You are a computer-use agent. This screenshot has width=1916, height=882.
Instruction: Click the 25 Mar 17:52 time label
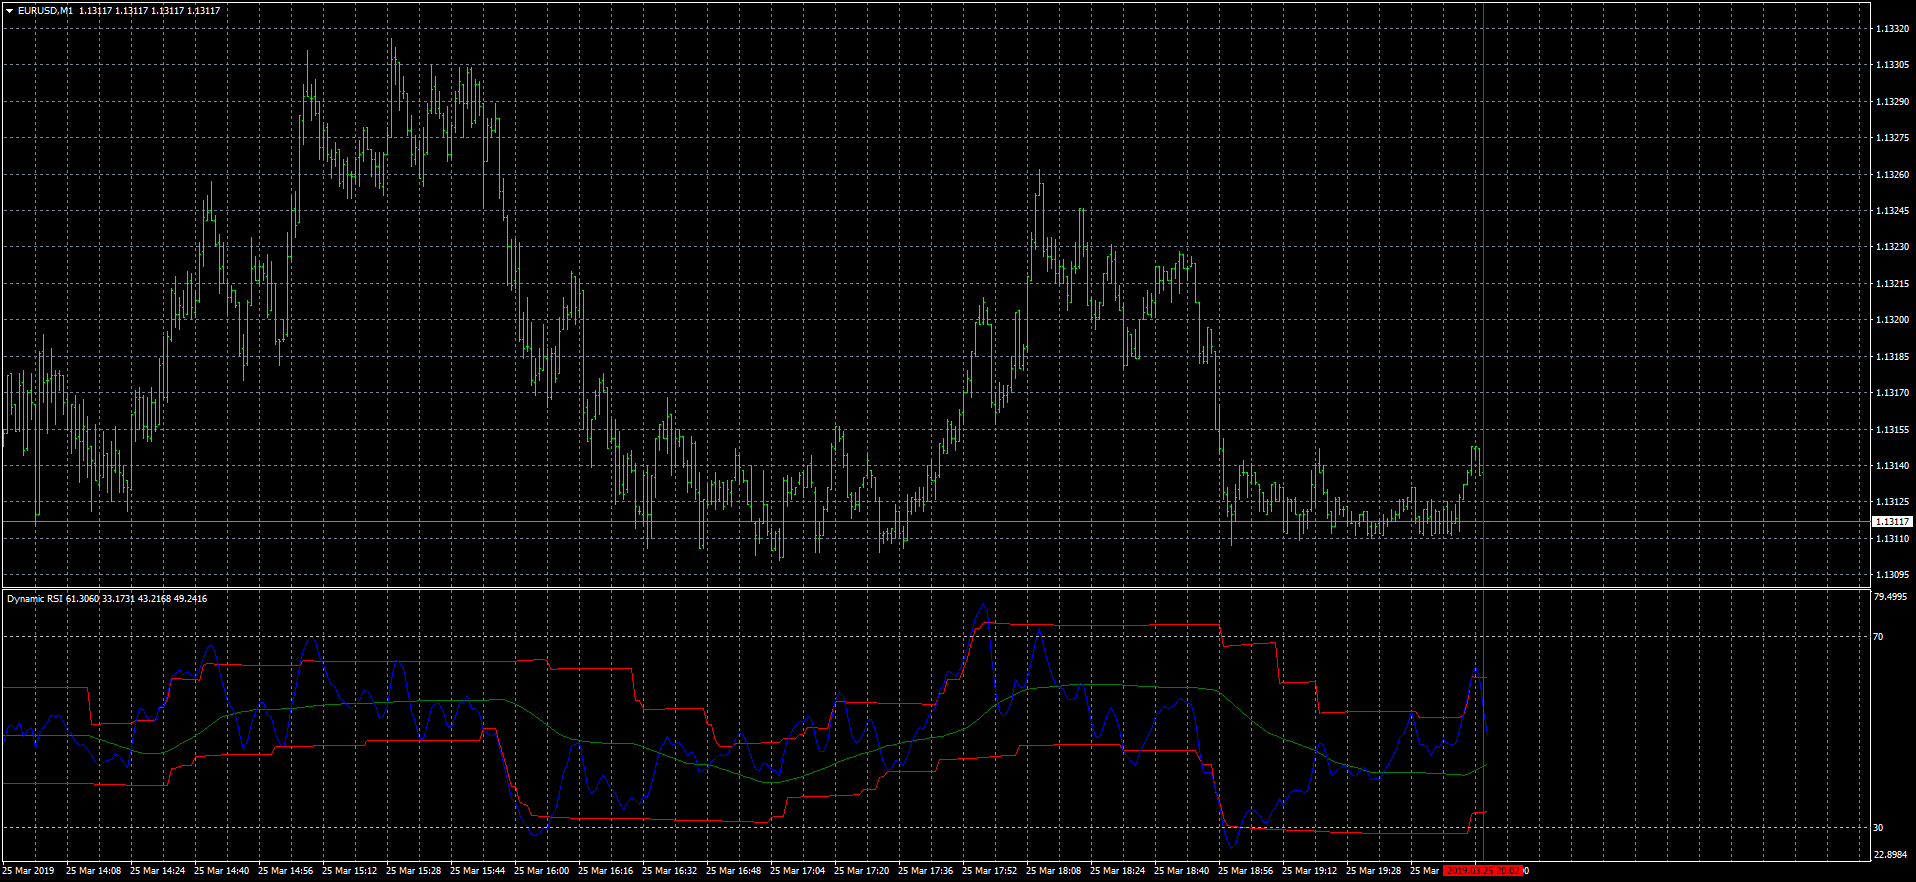pos(990,871)
